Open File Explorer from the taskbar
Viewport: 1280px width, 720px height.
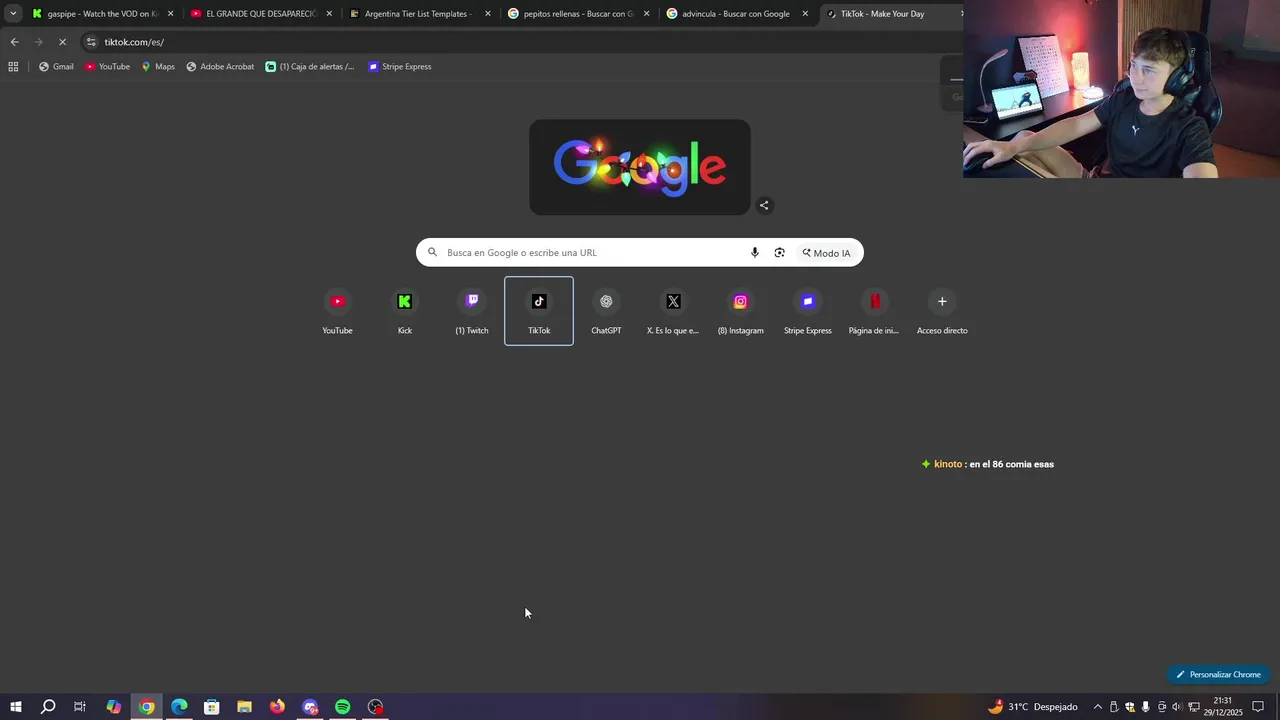coord(244,707)
